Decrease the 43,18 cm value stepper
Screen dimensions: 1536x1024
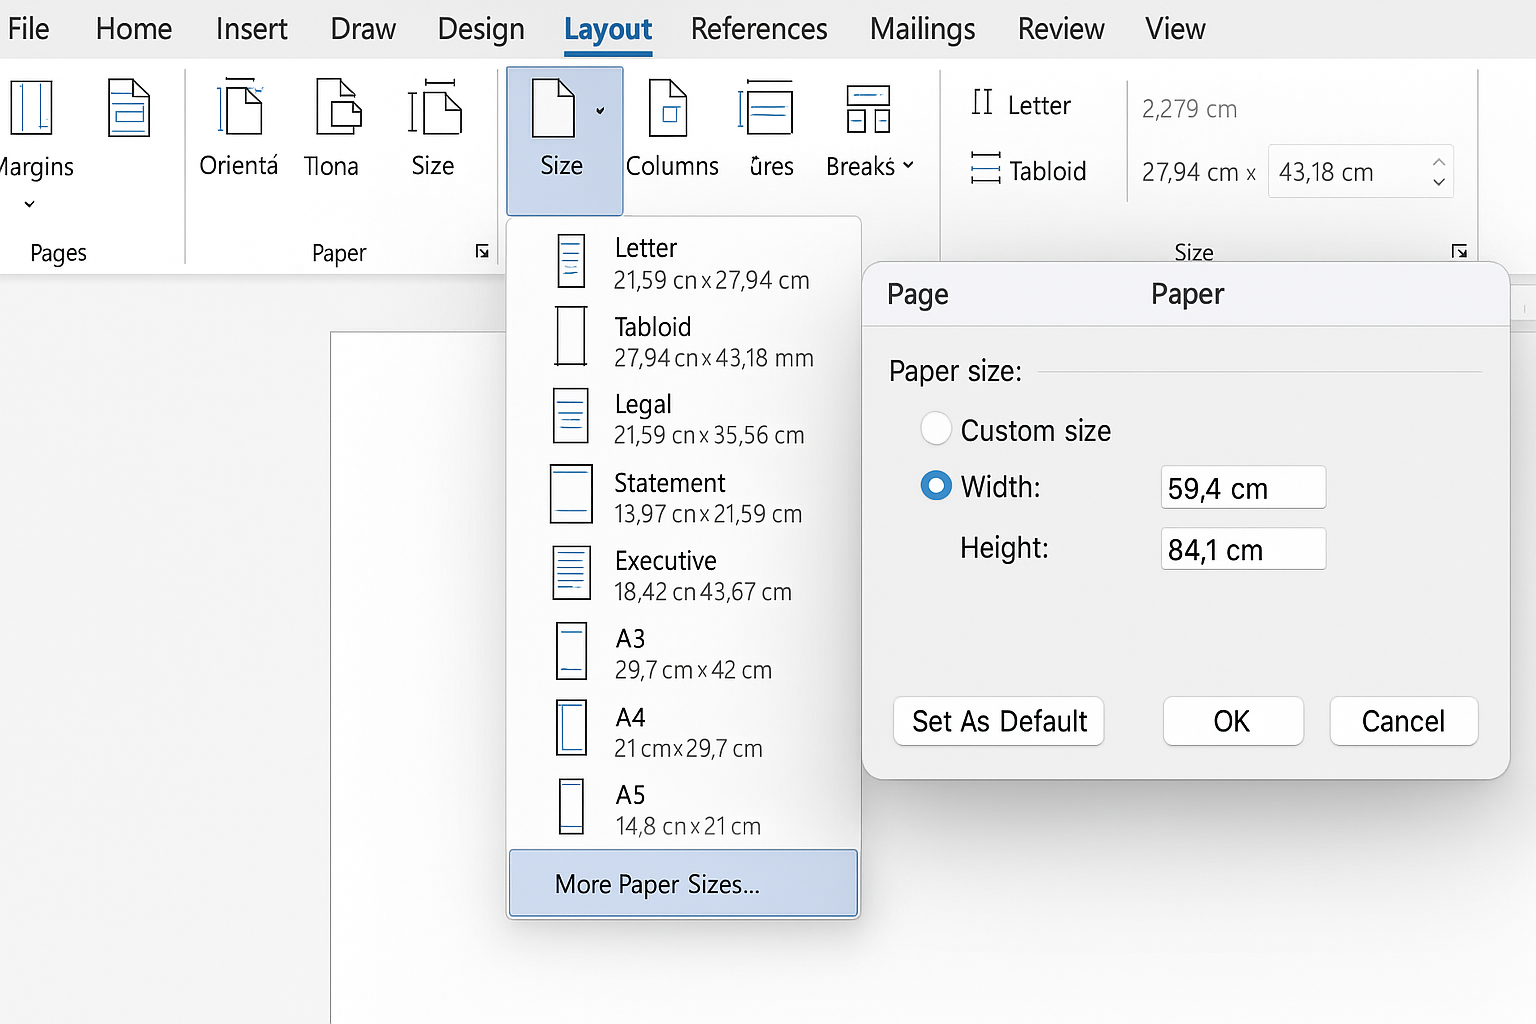1438,182
